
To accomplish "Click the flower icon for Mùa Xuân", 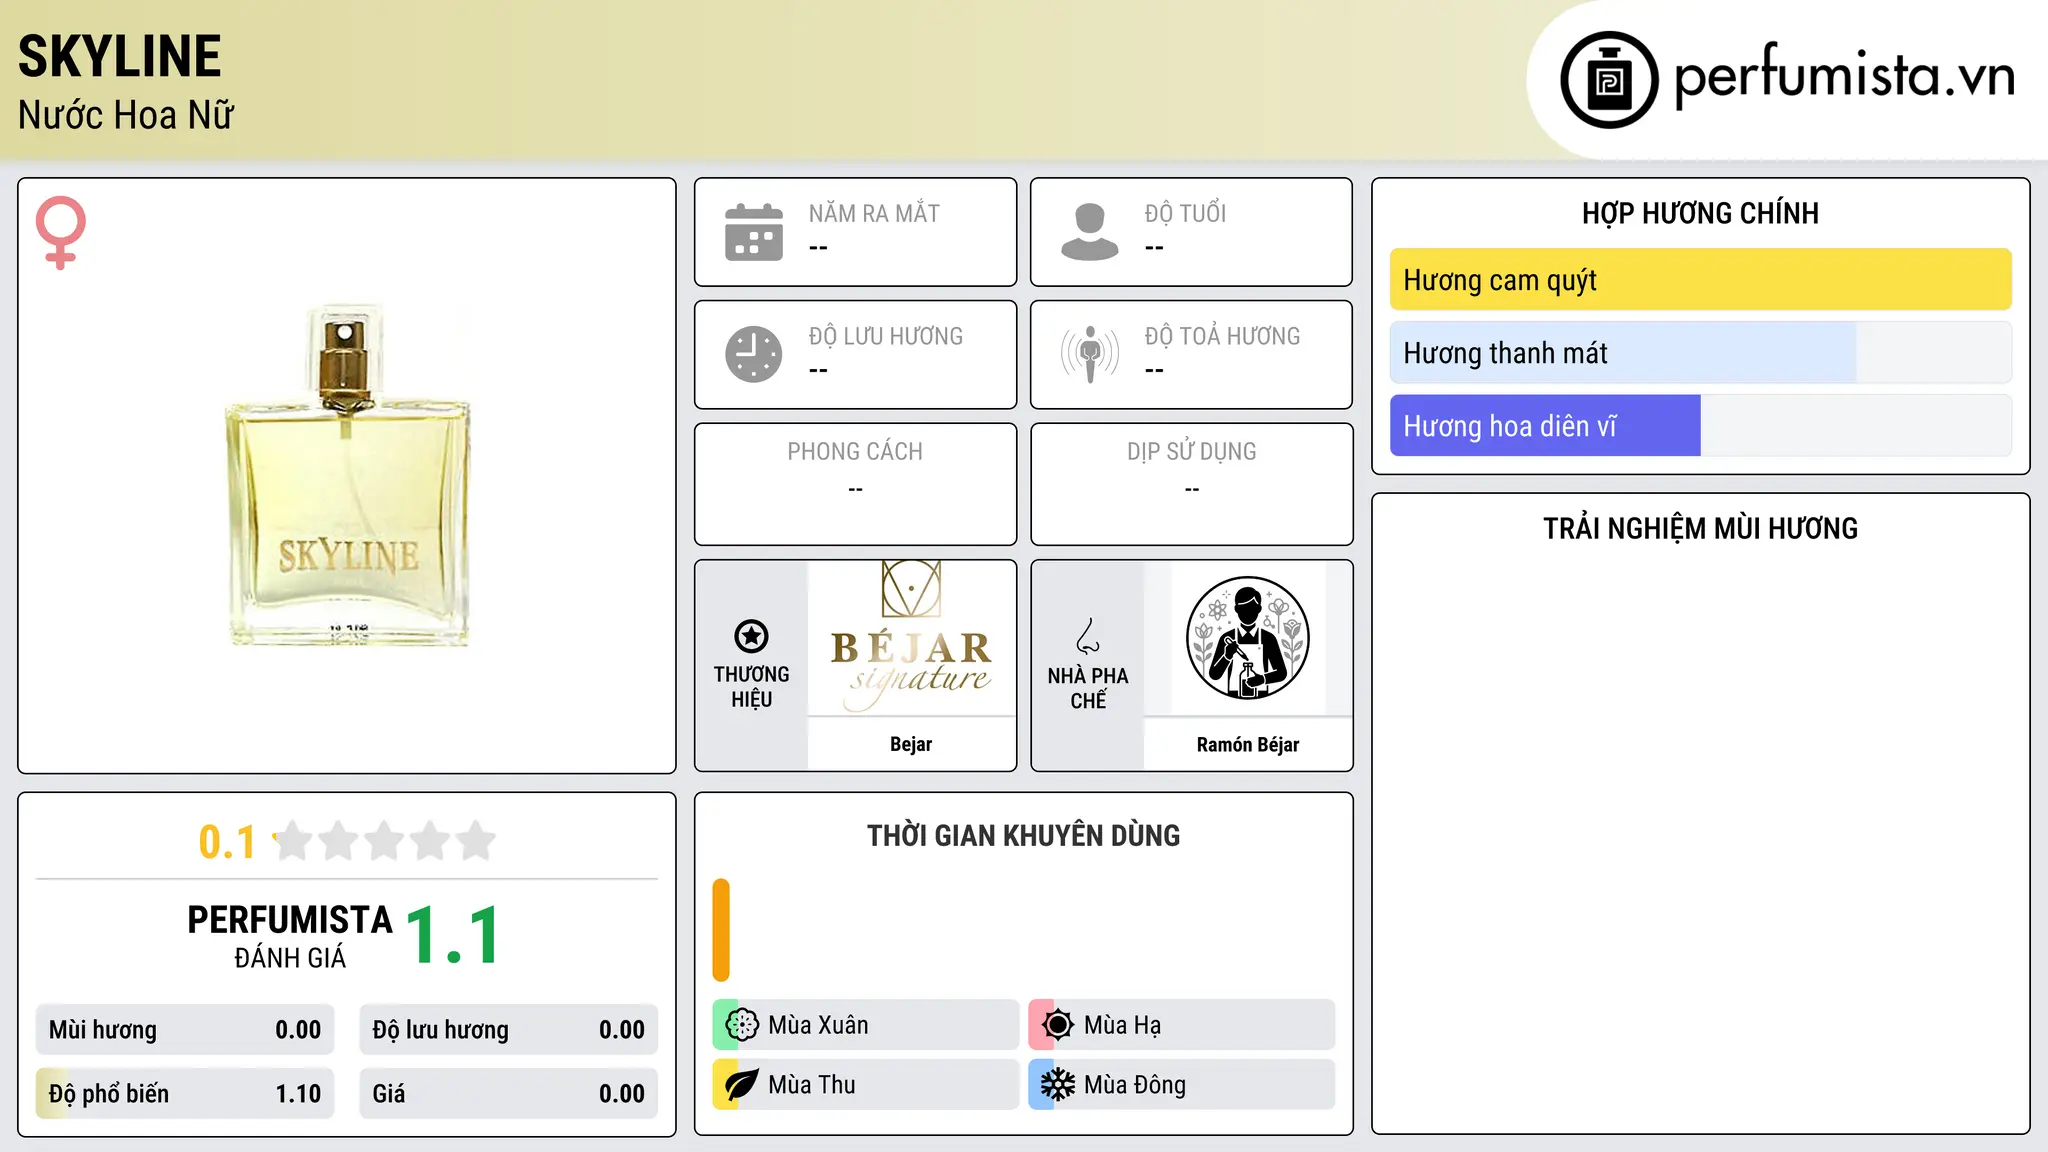I will click(742, 1025).
